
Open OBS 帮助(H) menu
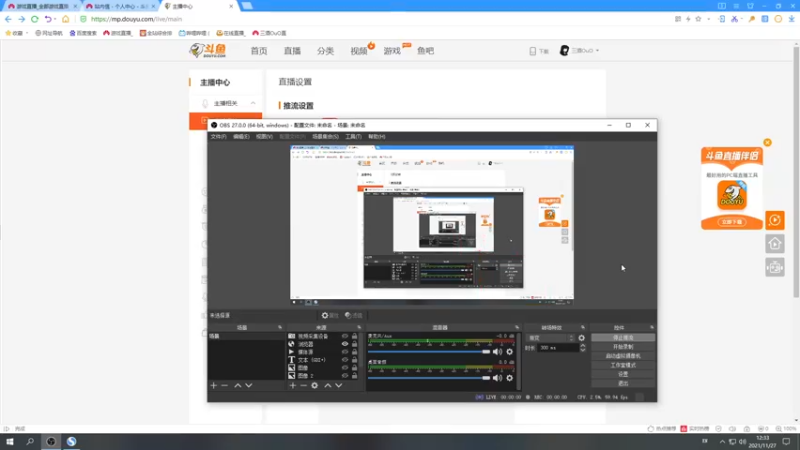tap(377, 137)
